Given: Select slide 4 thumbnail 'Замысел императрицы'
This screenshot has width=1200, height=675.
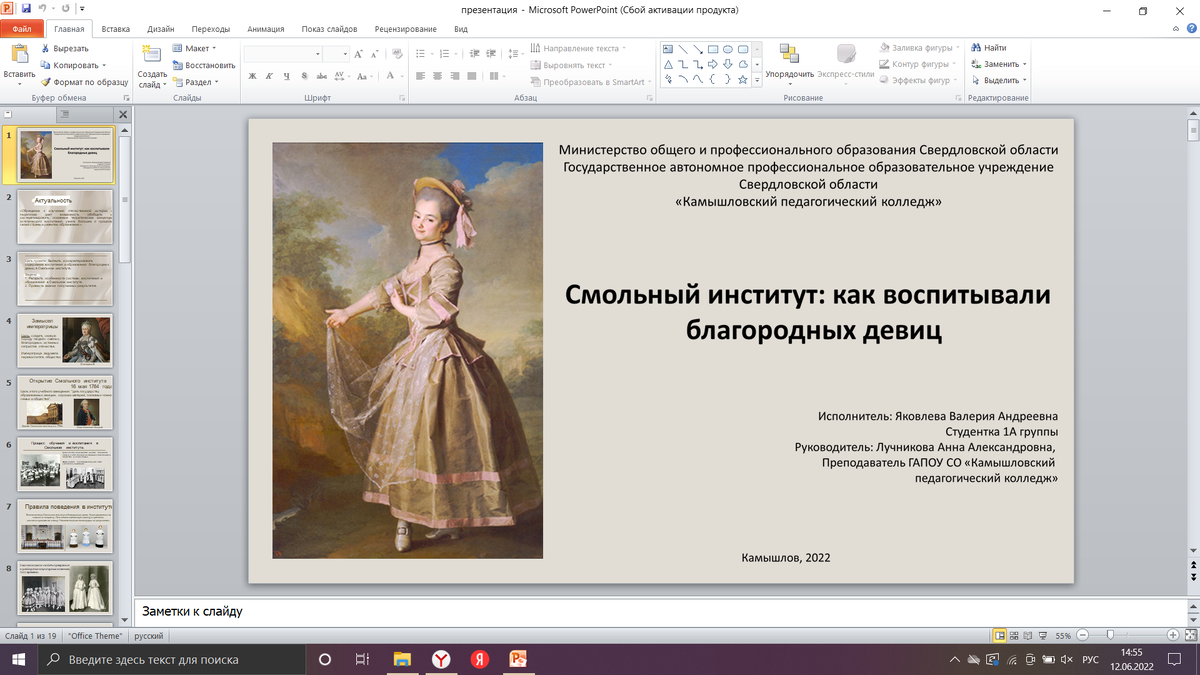Looking at the screenshot, I should 65,341.
